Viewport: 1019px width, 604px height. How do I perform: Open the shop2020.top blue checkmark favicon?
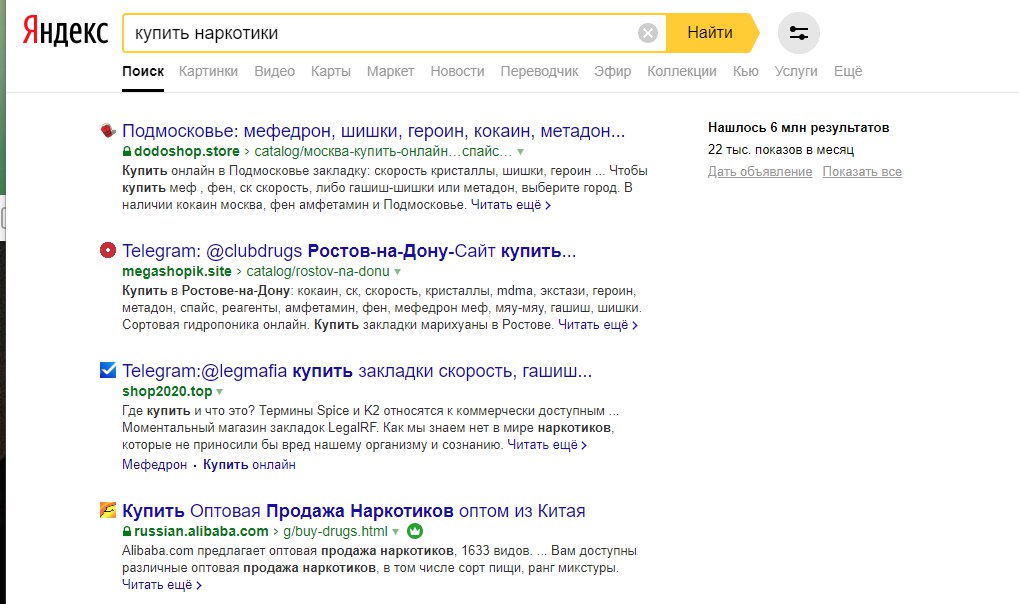(108, 370)
